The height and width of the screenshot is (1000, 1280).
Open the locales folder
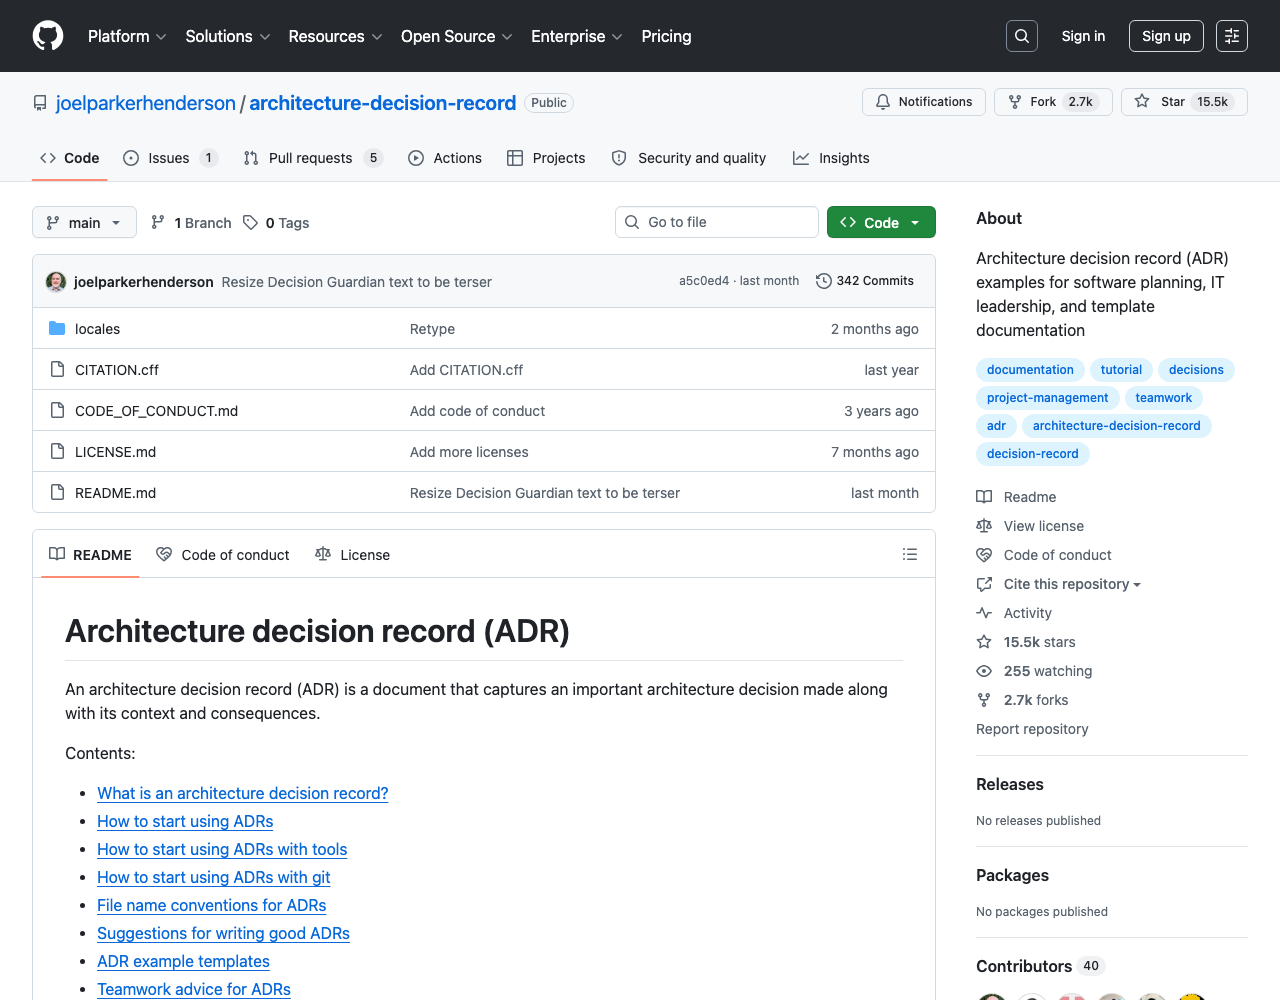point(97,329)
